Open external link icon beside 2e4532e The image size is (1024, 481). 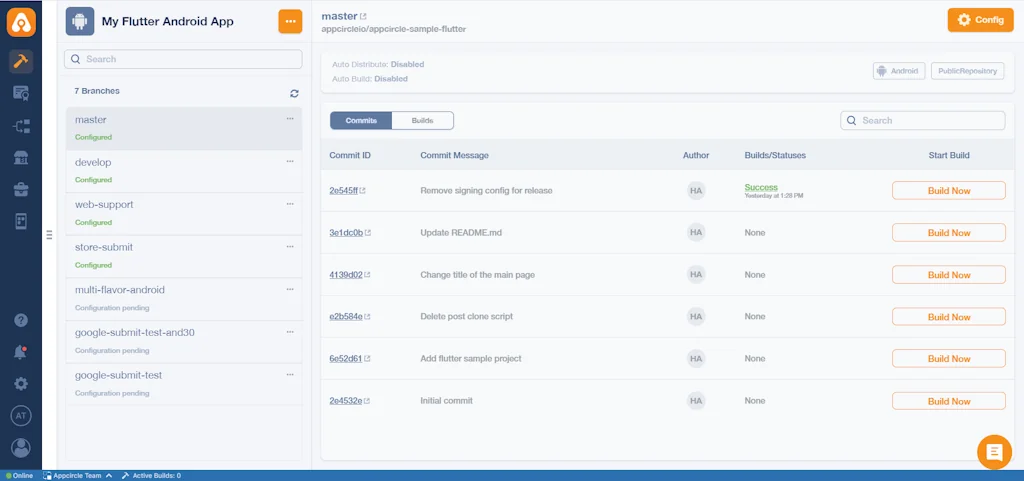click(367, 401)
